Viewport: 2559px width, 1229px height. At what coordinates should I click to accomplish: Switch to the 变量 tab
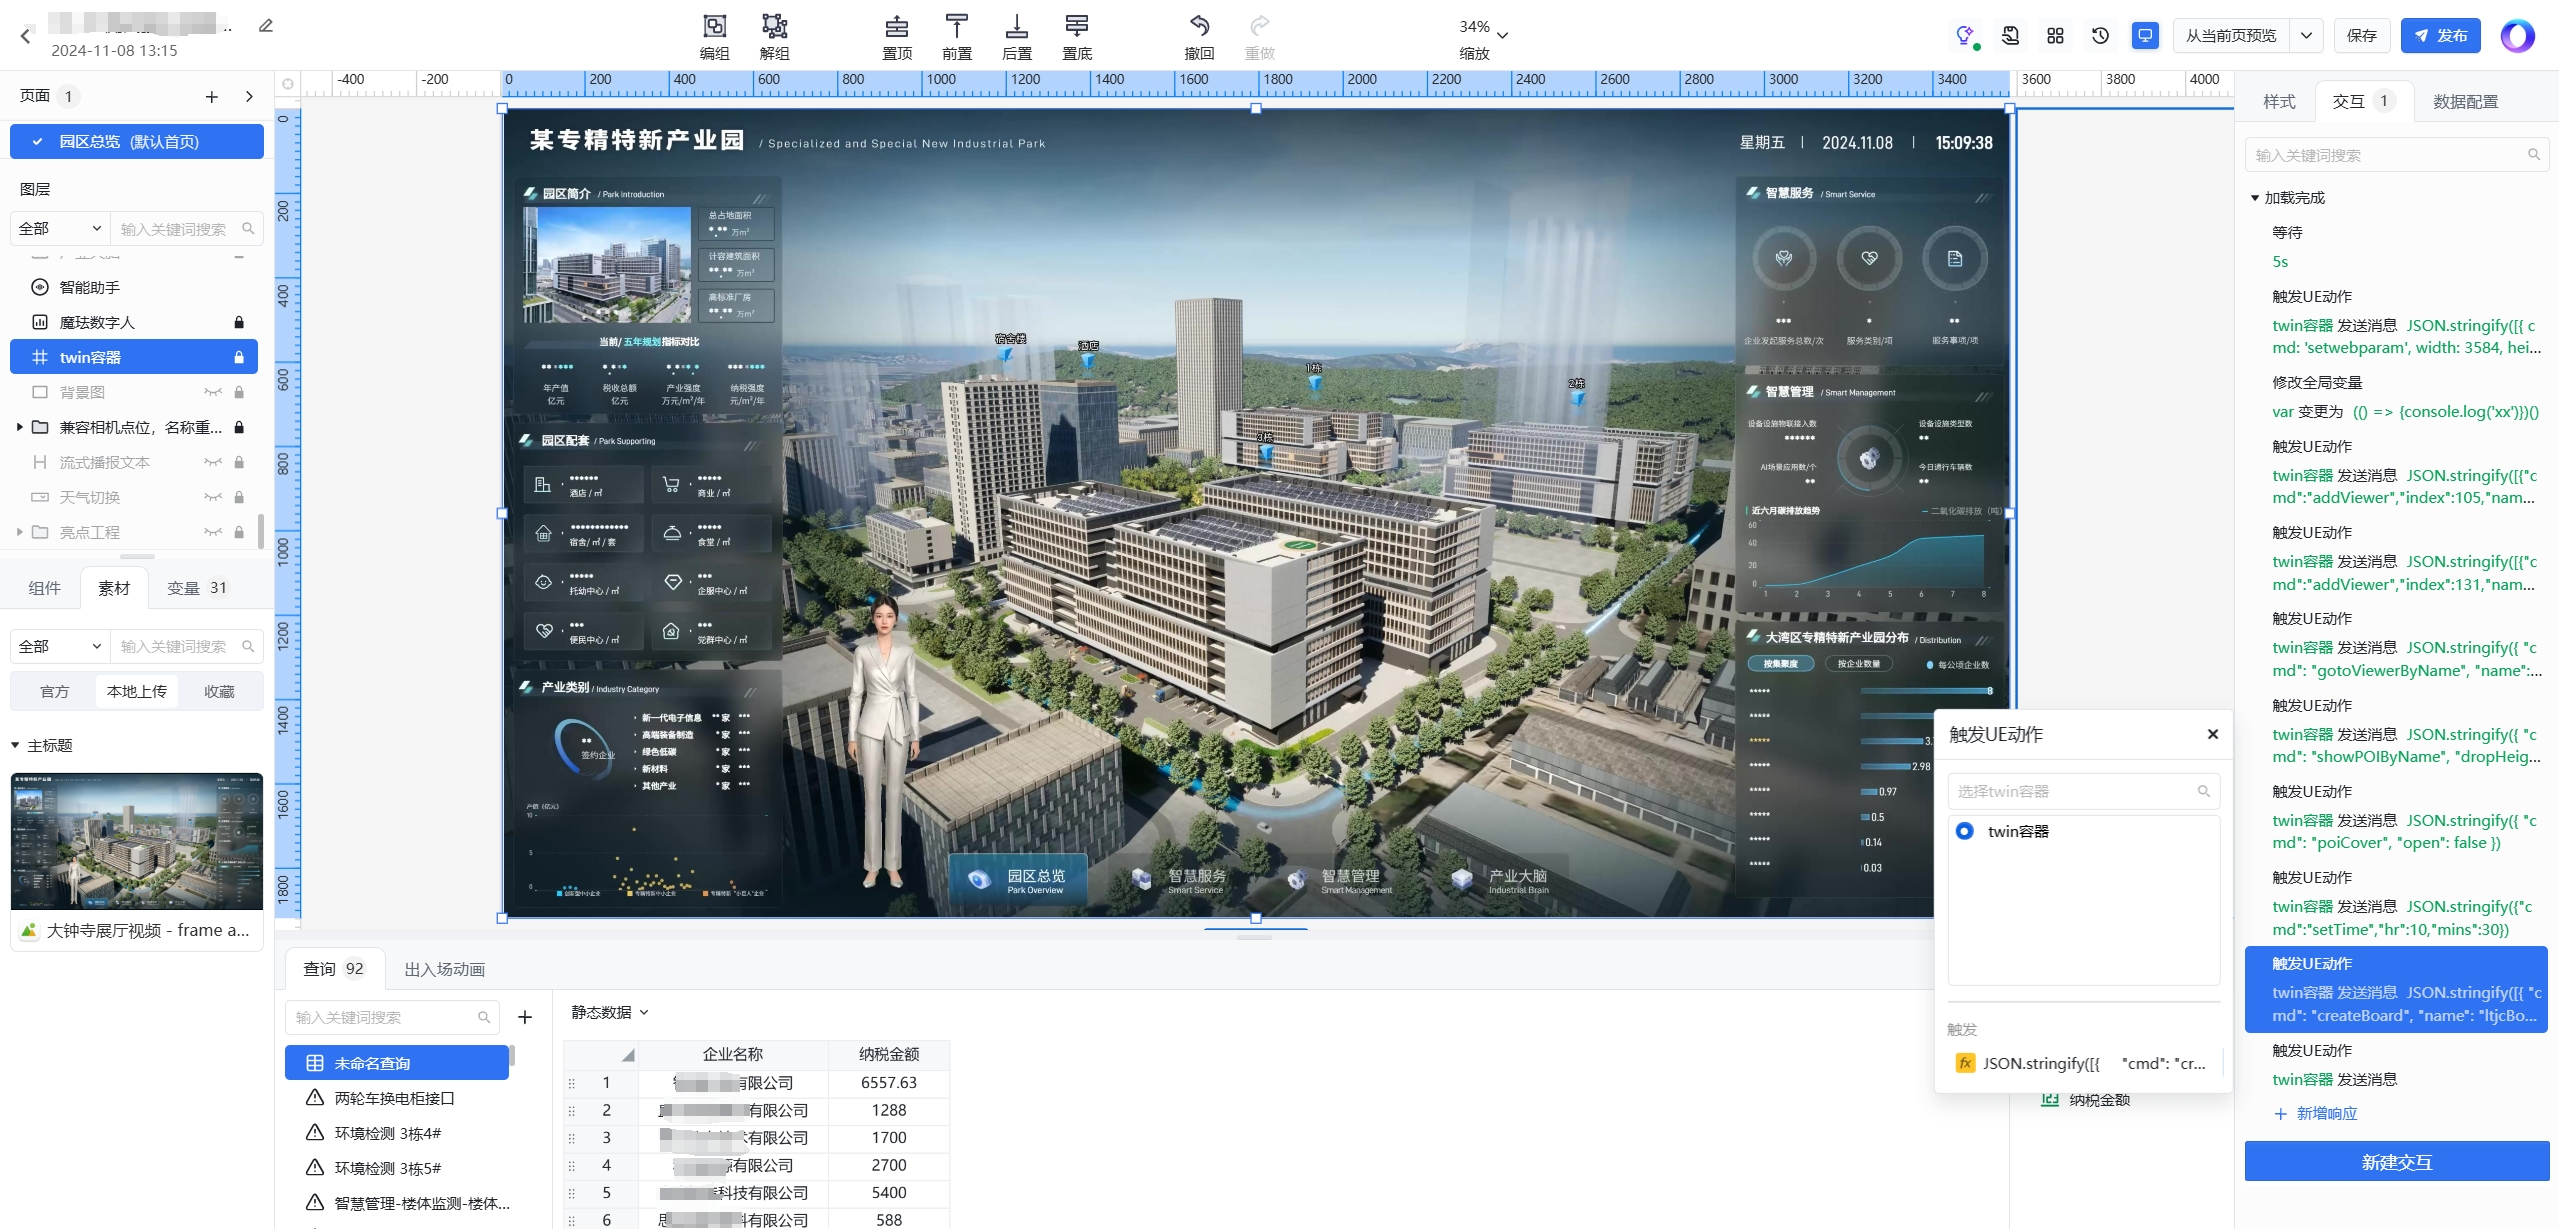point(197,589)
